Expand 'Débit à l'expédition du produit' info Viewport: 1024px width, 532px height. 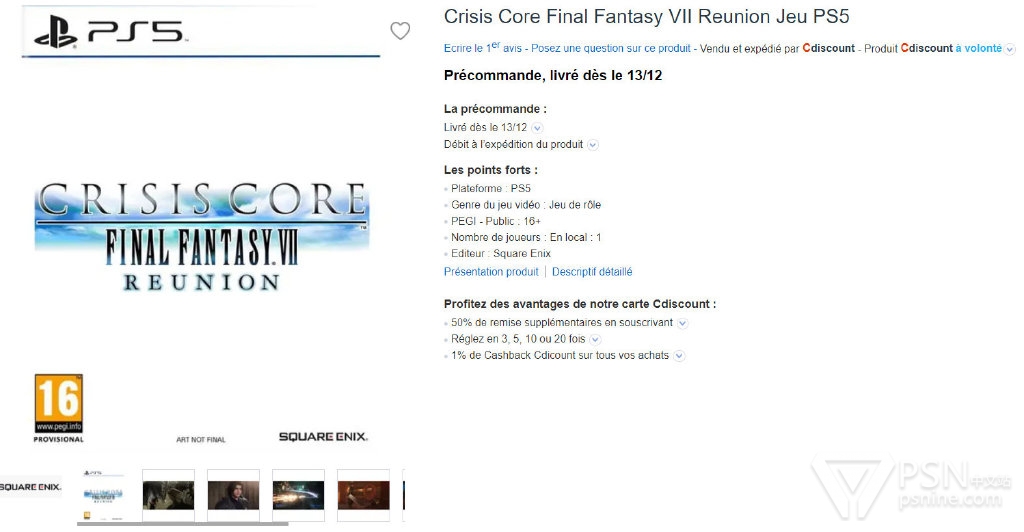pyautogui.click(x=592, y=145)
